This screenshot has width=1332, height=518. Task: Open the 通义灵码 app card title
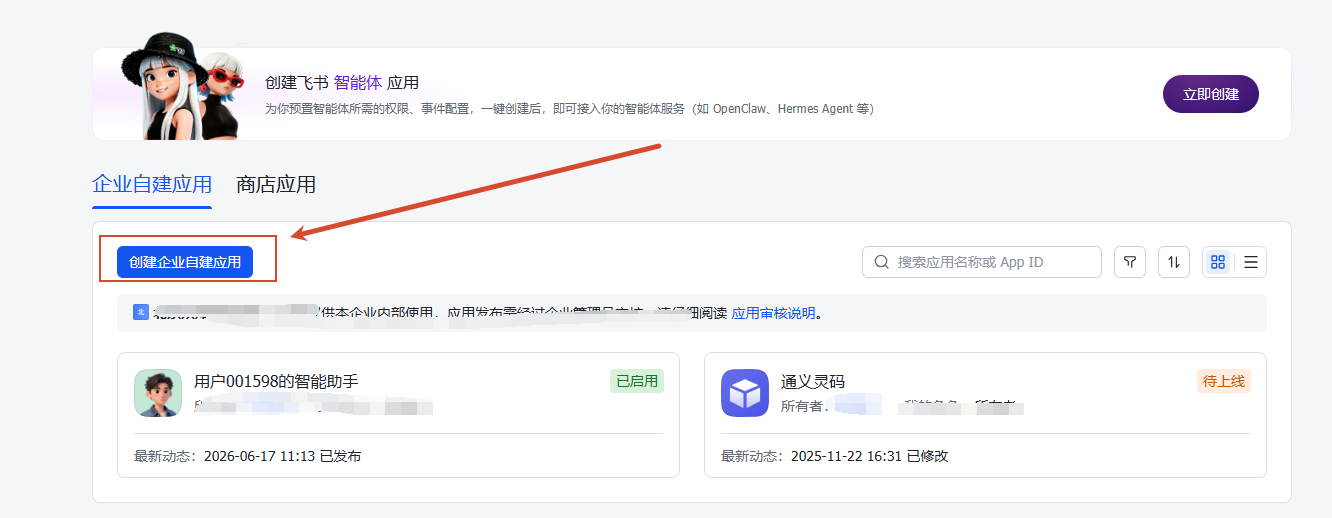[x=813, y=381]
